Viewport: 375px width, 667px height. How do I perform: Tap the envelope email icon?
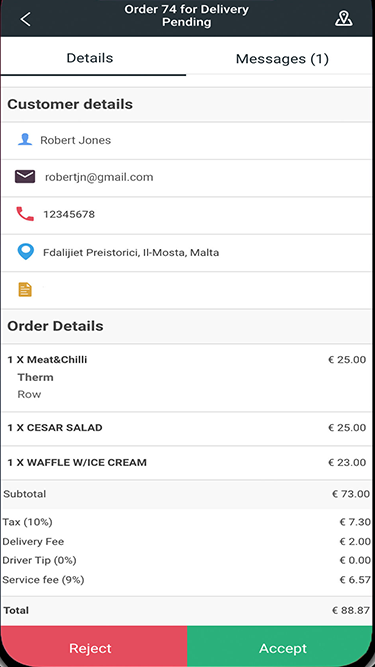25,177
